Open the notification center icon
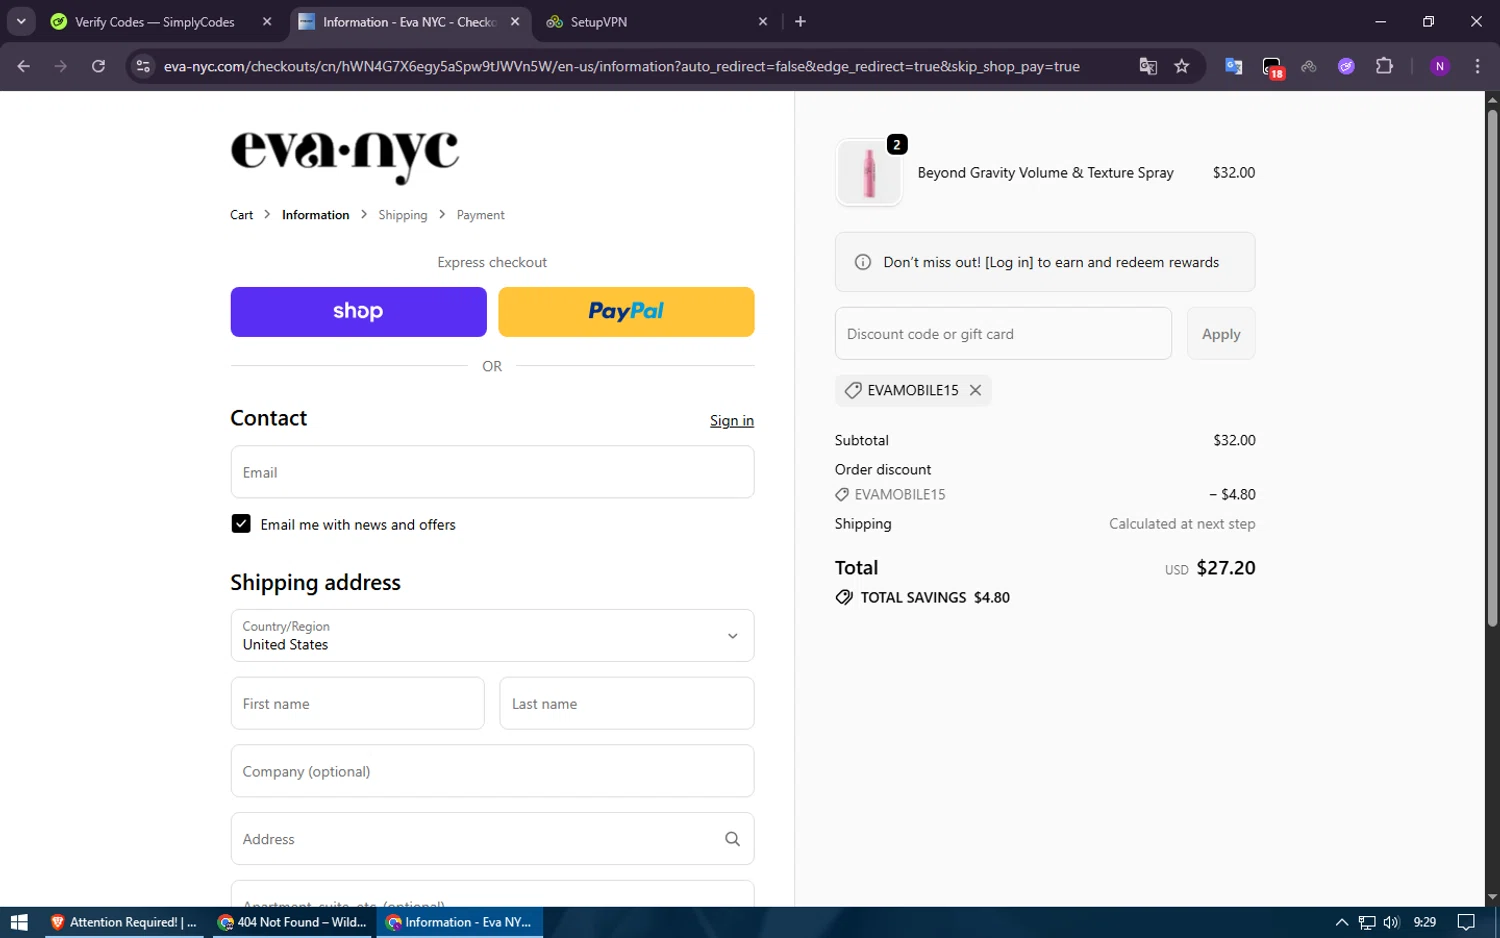Screen dimensions: 1500x938 coord(1466,922)
